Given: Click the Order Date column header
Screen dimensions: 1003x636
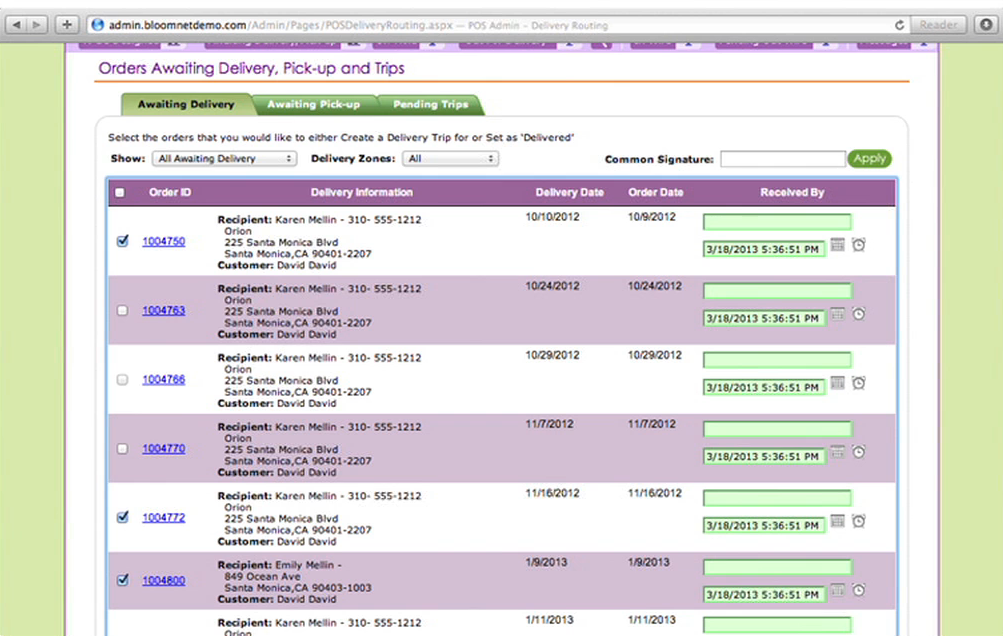Looking at the screenshot, I should (x=656, y=192).
